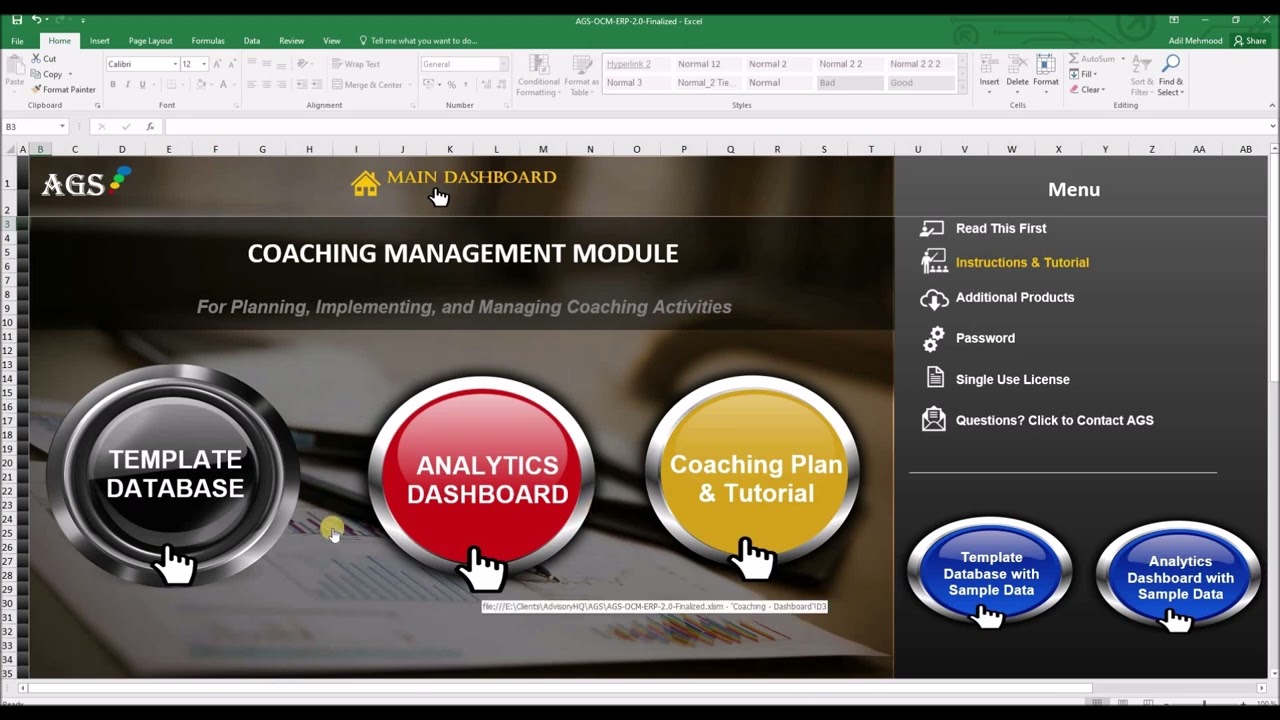Open the font size dropdown
The image size is (1280, 720).
pyautogui.click(x=204, y=64)
